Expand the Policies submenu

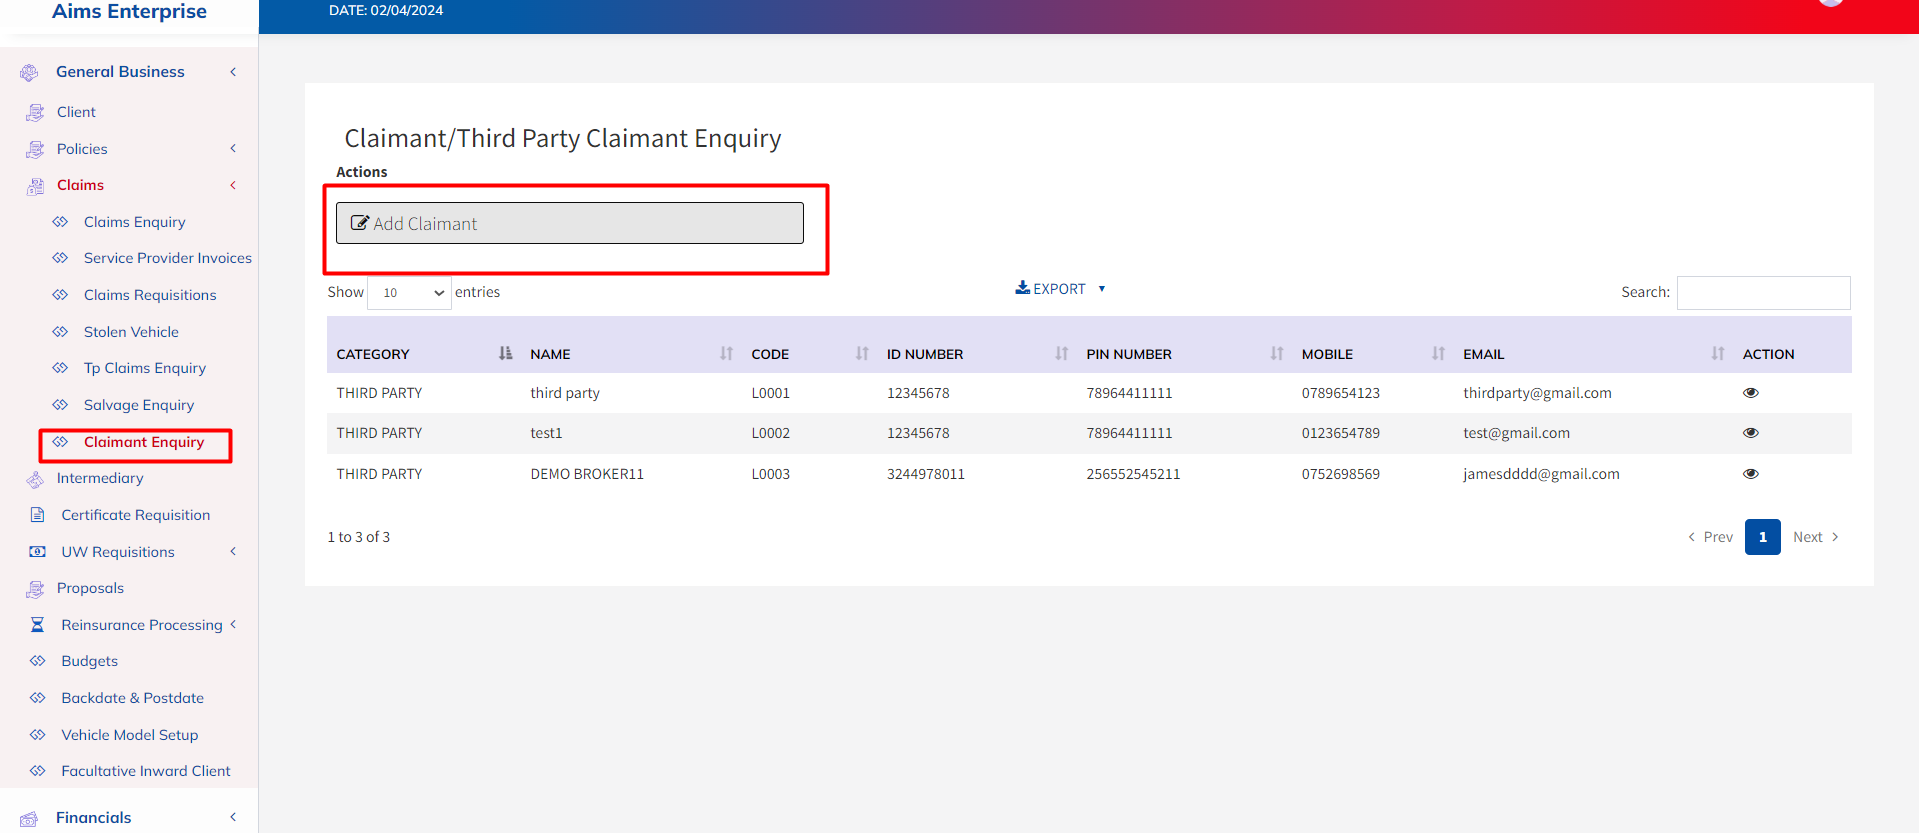coord(233,149)
